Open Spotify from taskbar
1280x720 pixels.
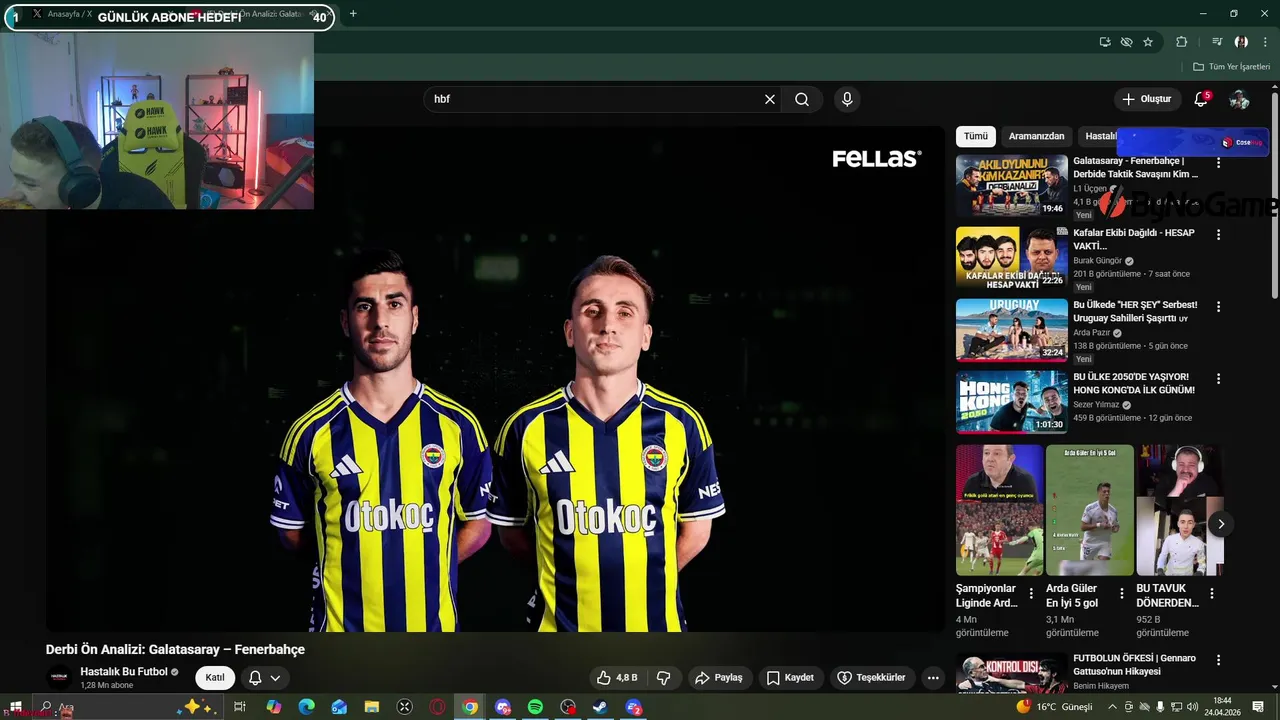[x=535, y=707]
